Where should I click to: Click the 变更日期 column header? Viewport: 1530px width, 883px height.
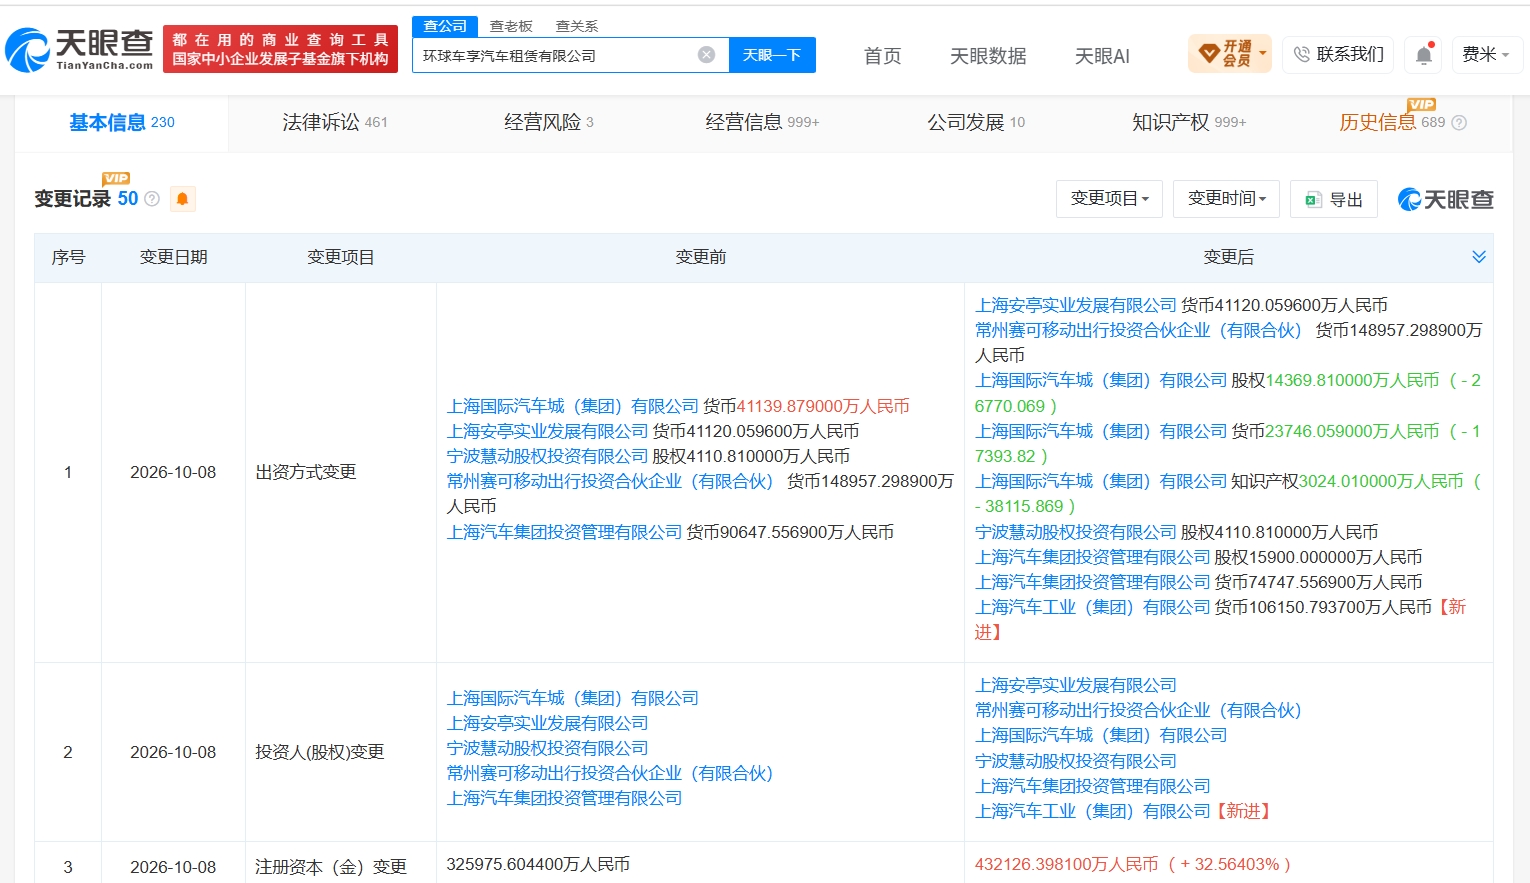coord(173,257)
